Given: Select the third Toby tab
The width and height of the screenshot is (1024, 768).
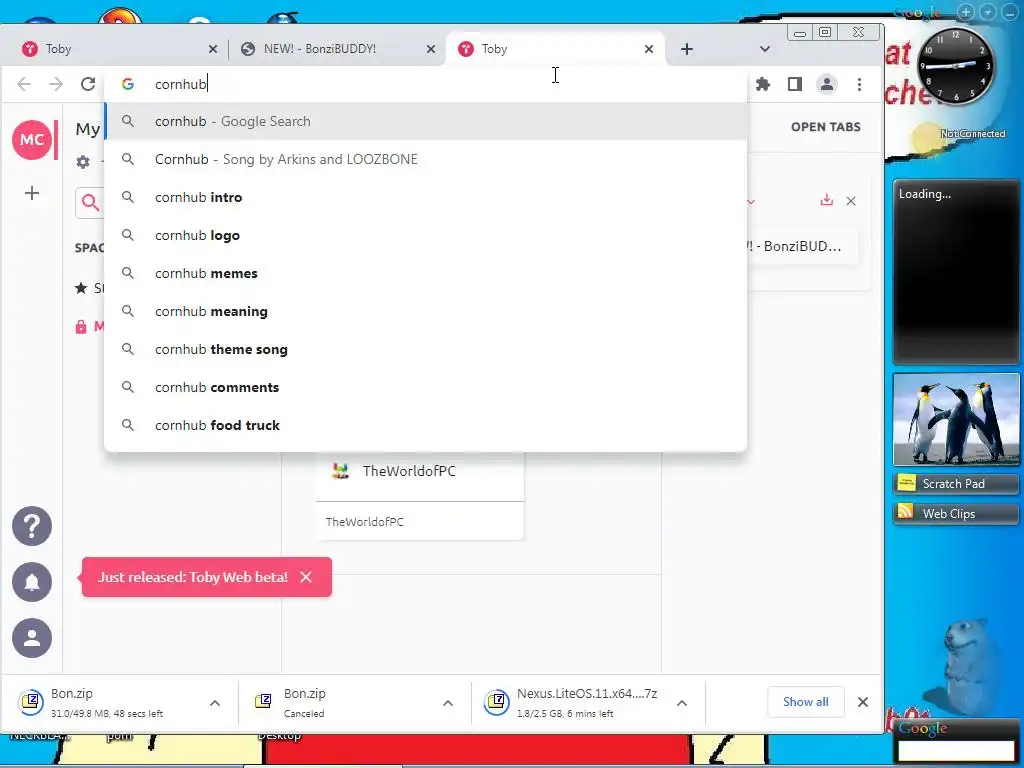Looking at the screenshot, I should [x=555, y=49].
